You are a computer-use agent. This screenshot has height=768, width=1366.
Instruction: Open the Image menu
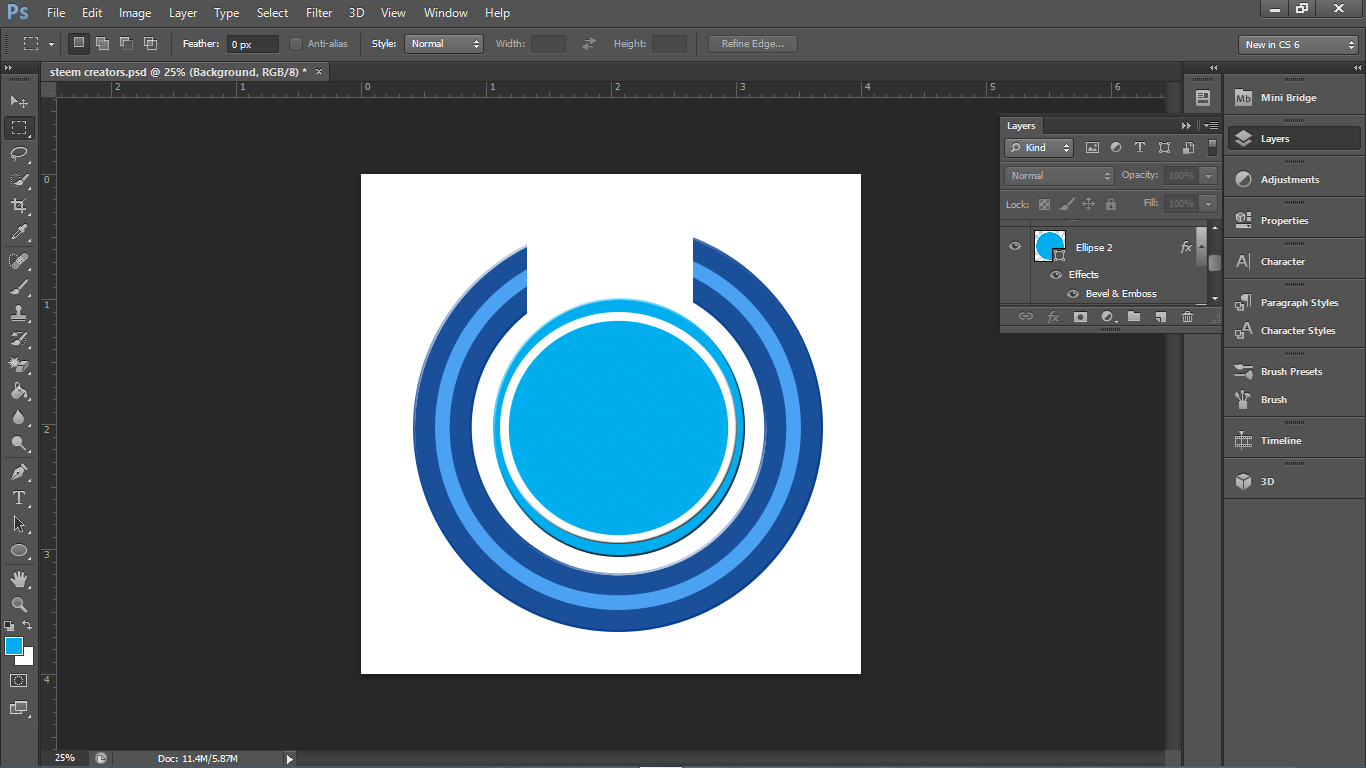135,13
